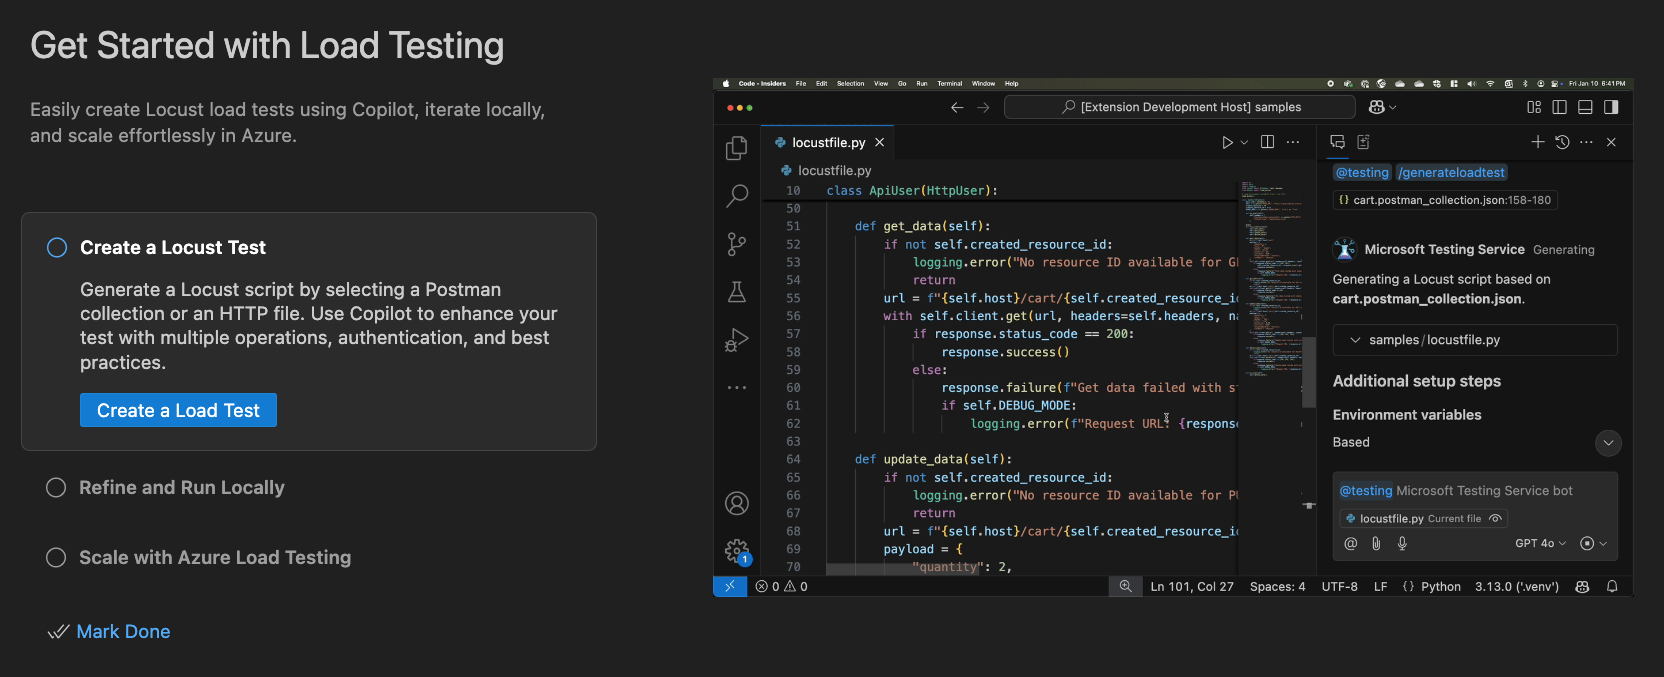Select the Refine and Run Locally step radio
1664x677 pixels.
(x=56, y=487)
